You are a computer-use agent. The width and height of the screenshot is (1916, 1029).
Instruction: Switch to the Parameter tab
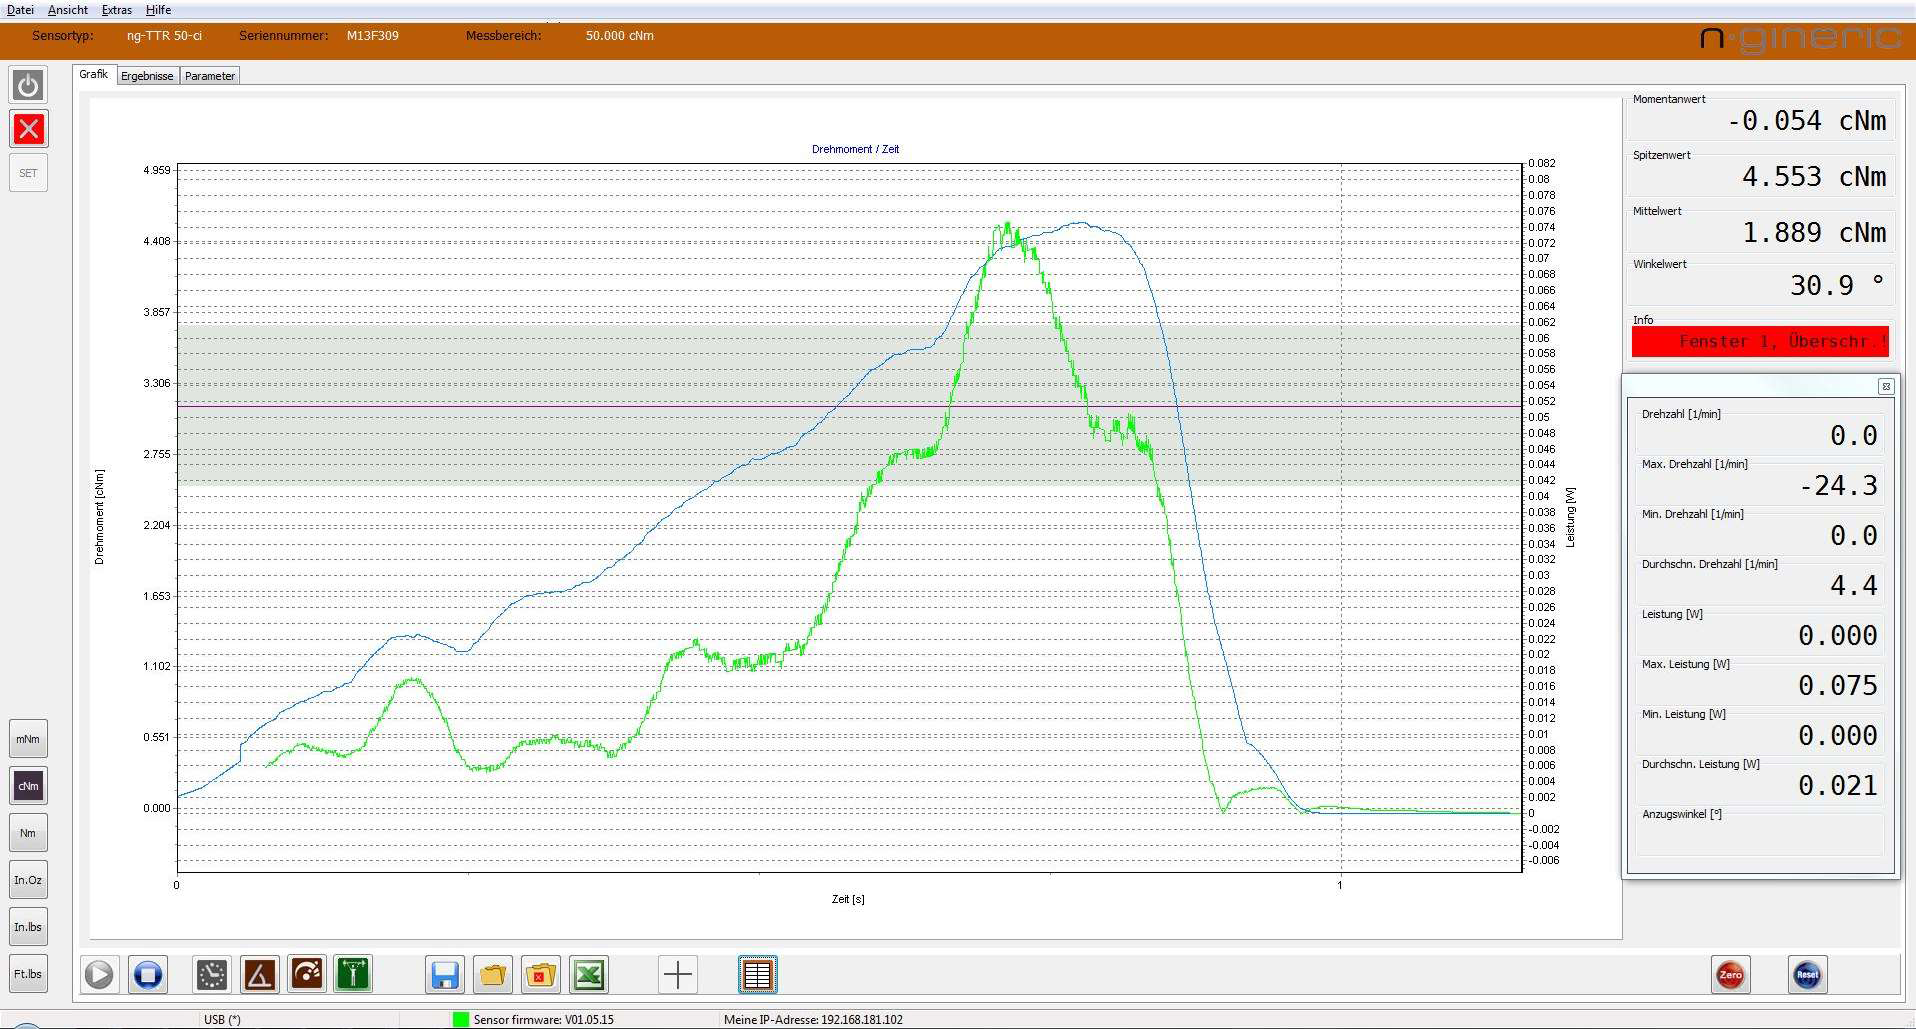pos(210,76)
